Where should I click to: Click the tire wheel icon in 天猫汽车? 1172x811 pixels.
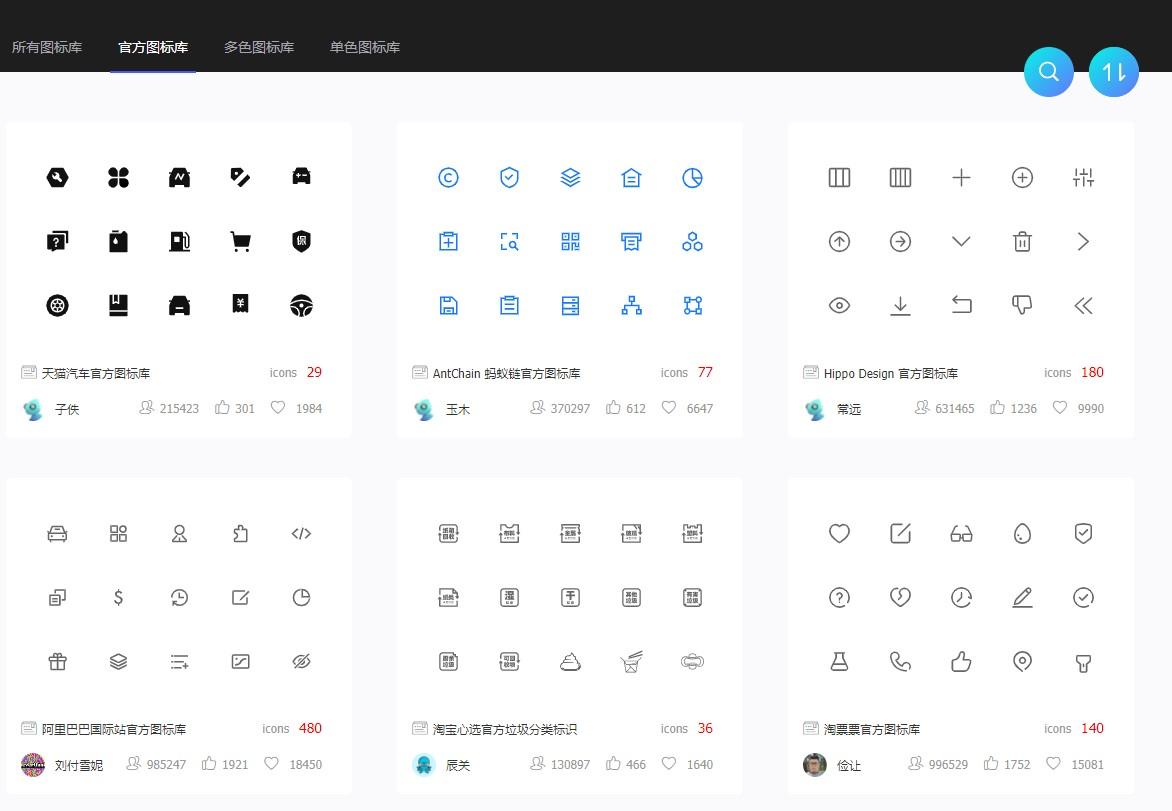coord(58,306)
